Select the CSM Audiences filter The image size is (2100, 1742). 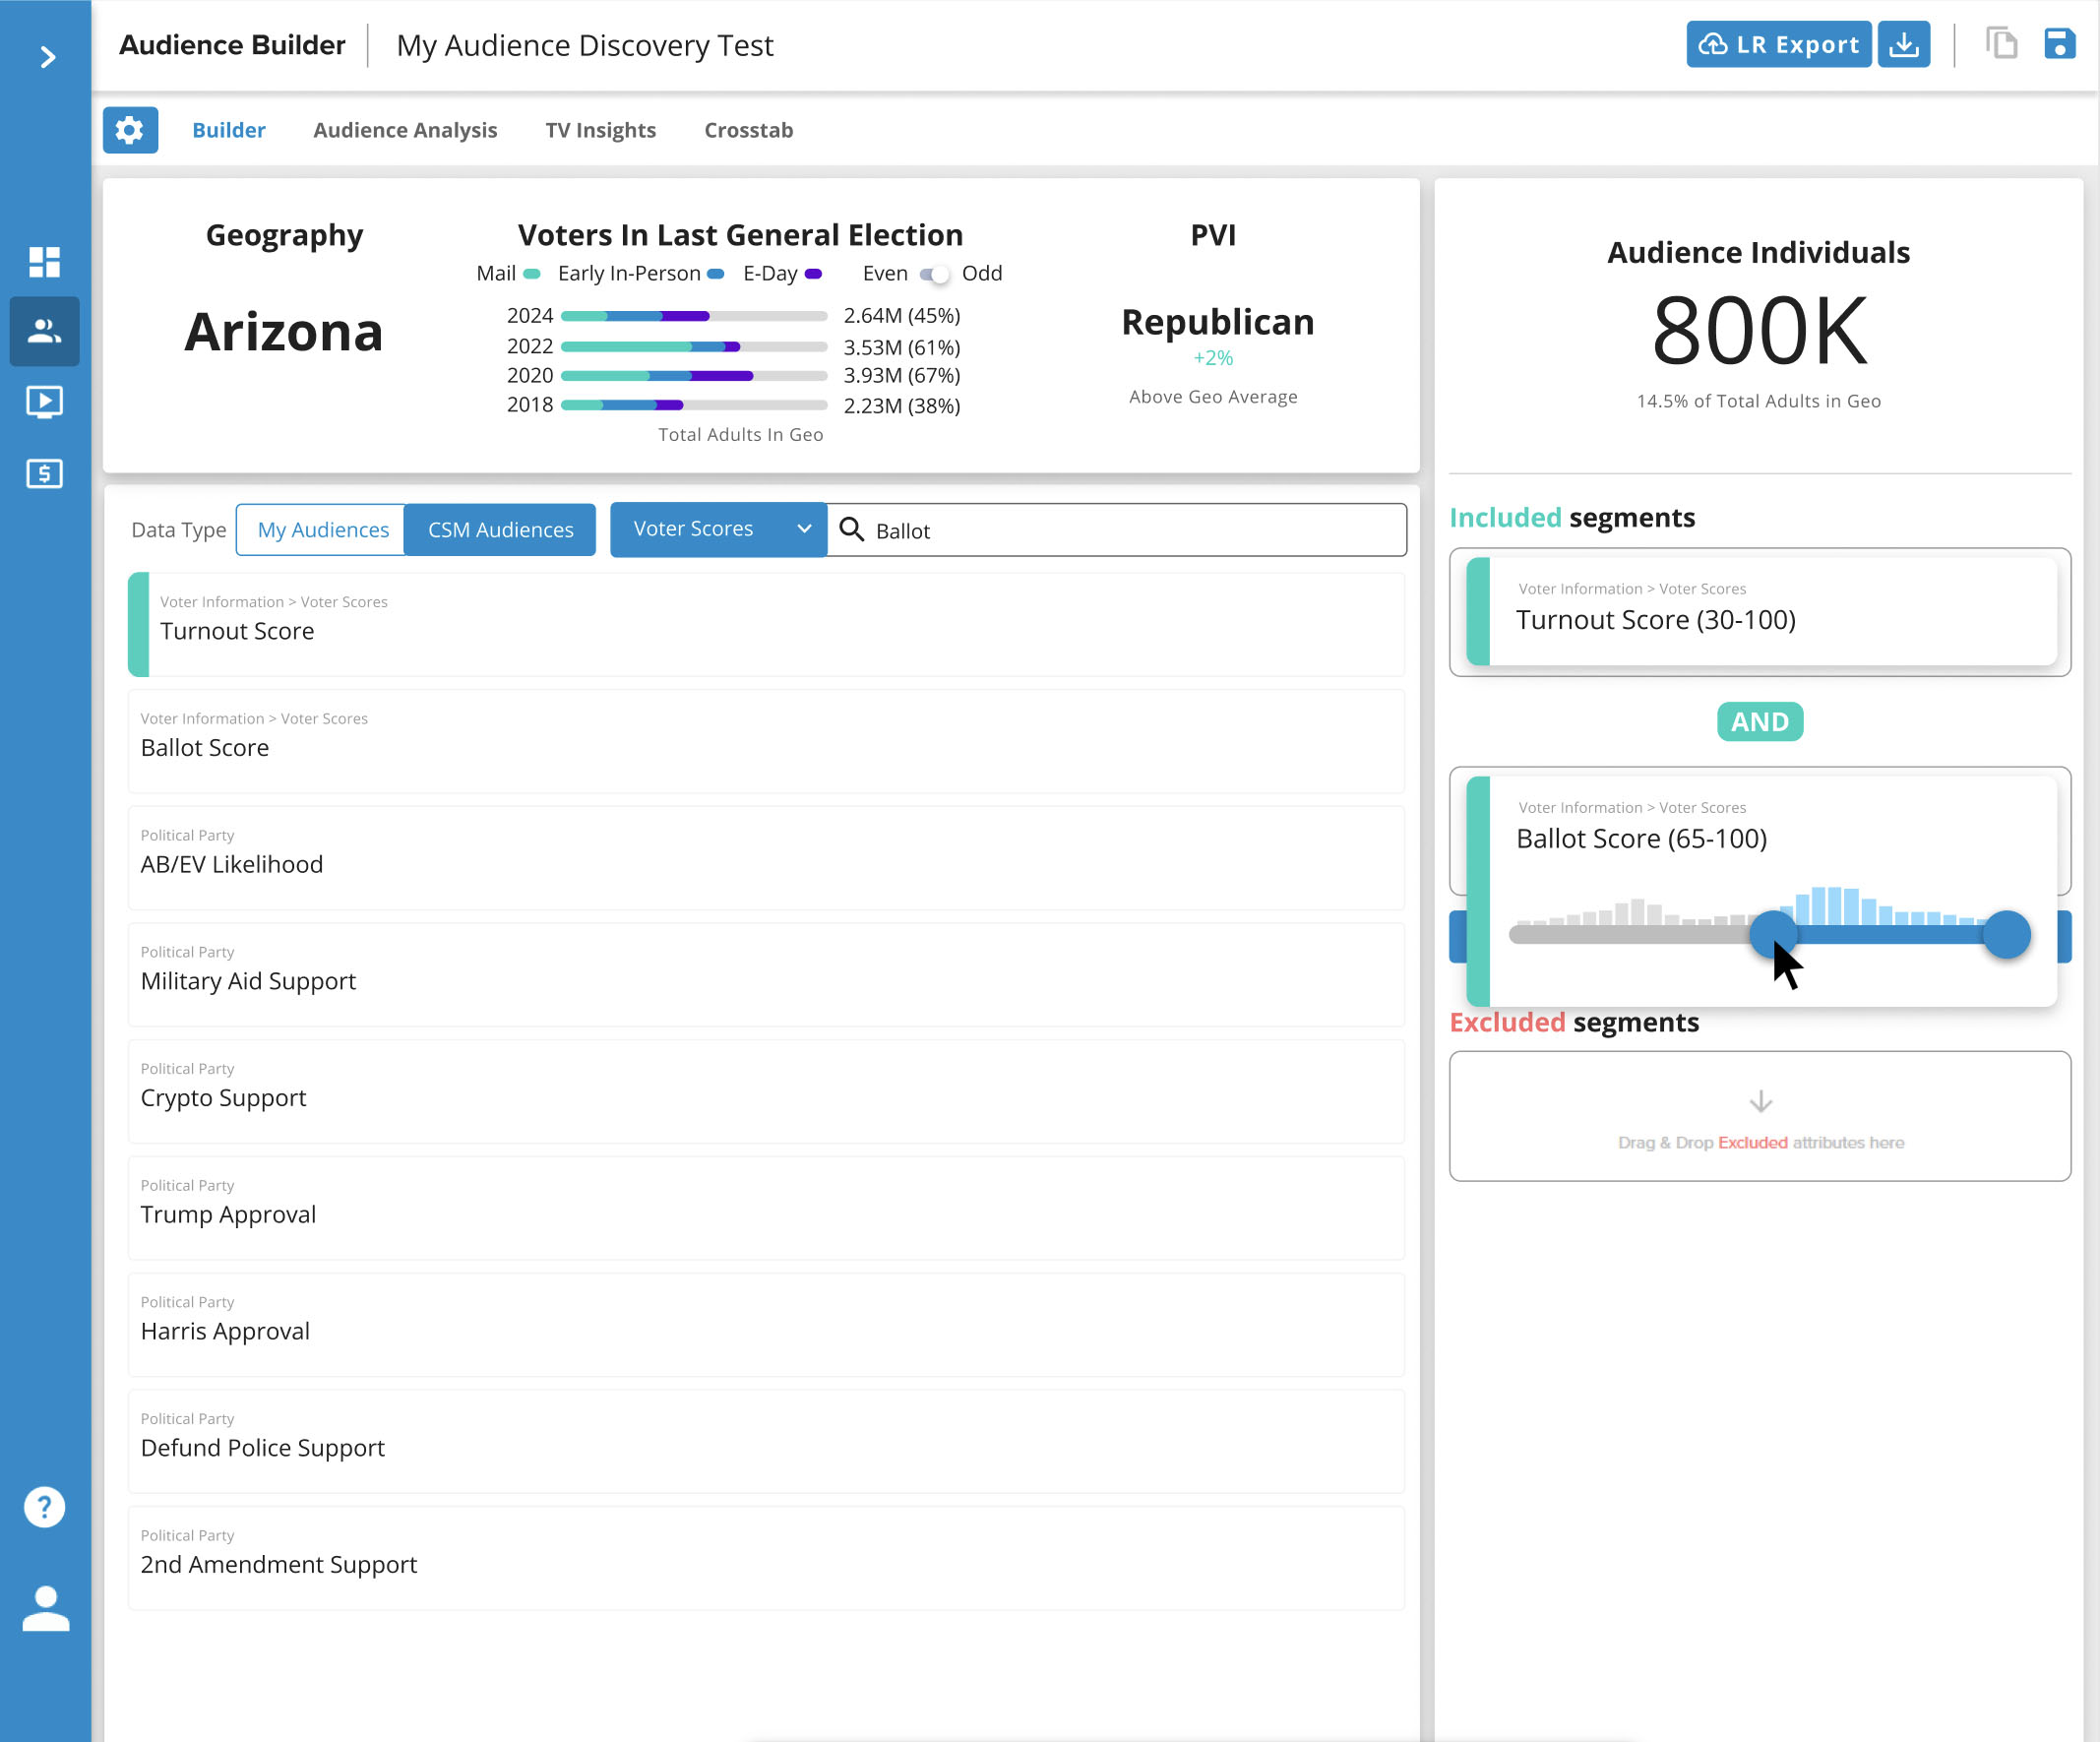tap(500, 529)
